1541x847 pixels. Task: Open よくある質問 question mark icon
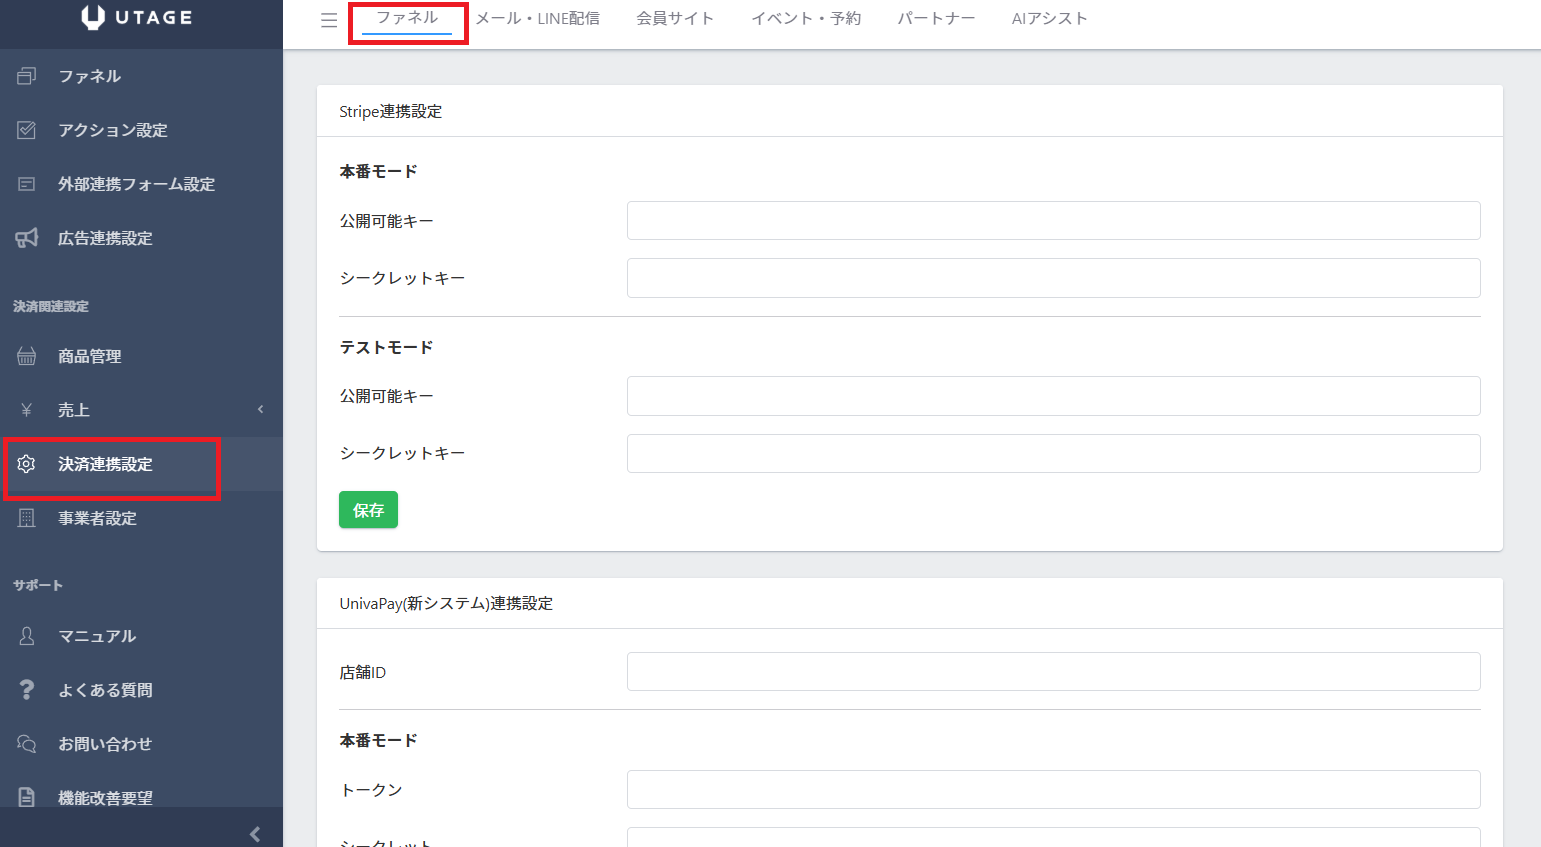pos(27,690)
